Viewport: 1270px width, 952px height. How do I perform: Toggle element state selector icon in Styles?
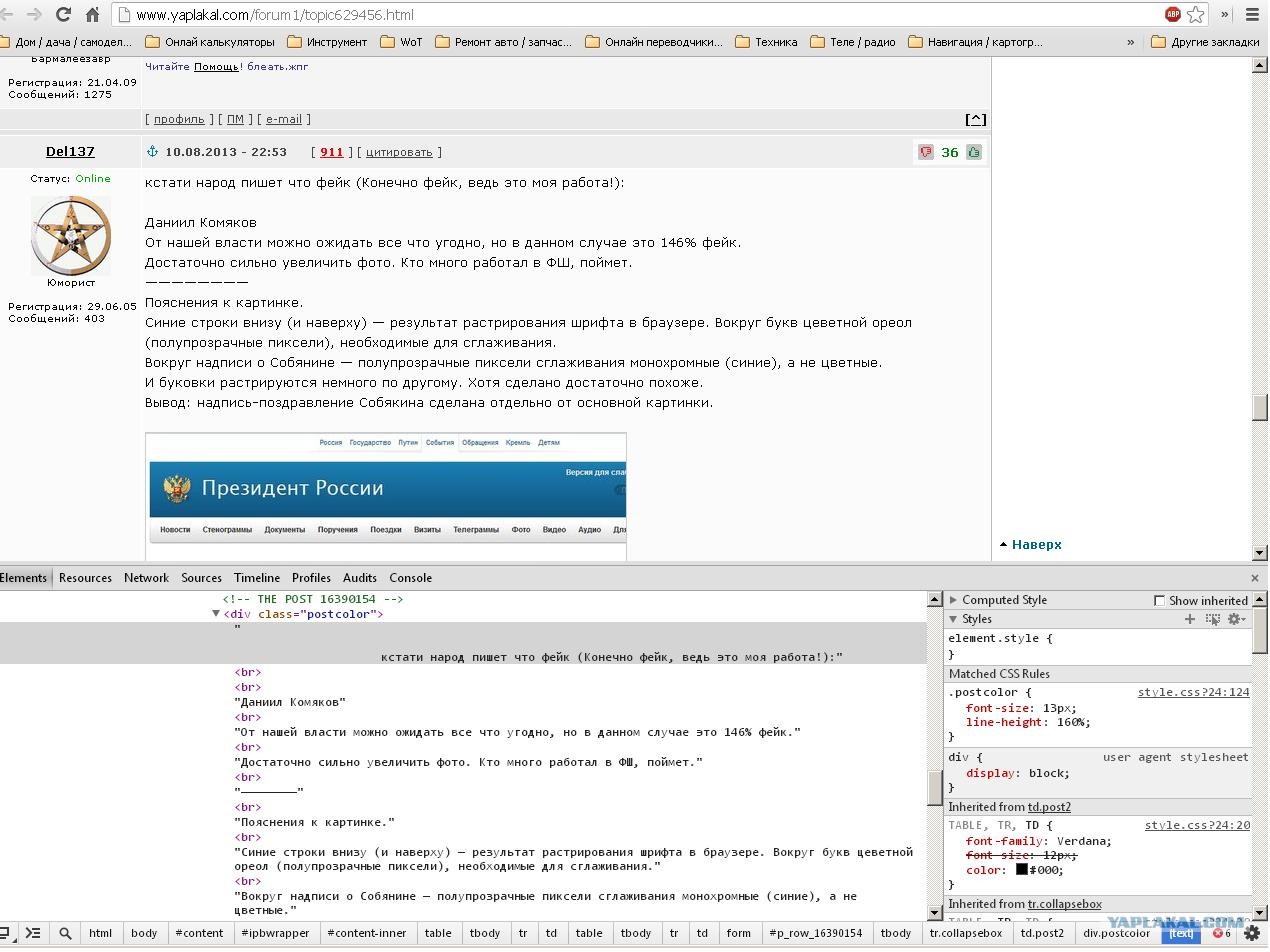[x=1212, y=619]
